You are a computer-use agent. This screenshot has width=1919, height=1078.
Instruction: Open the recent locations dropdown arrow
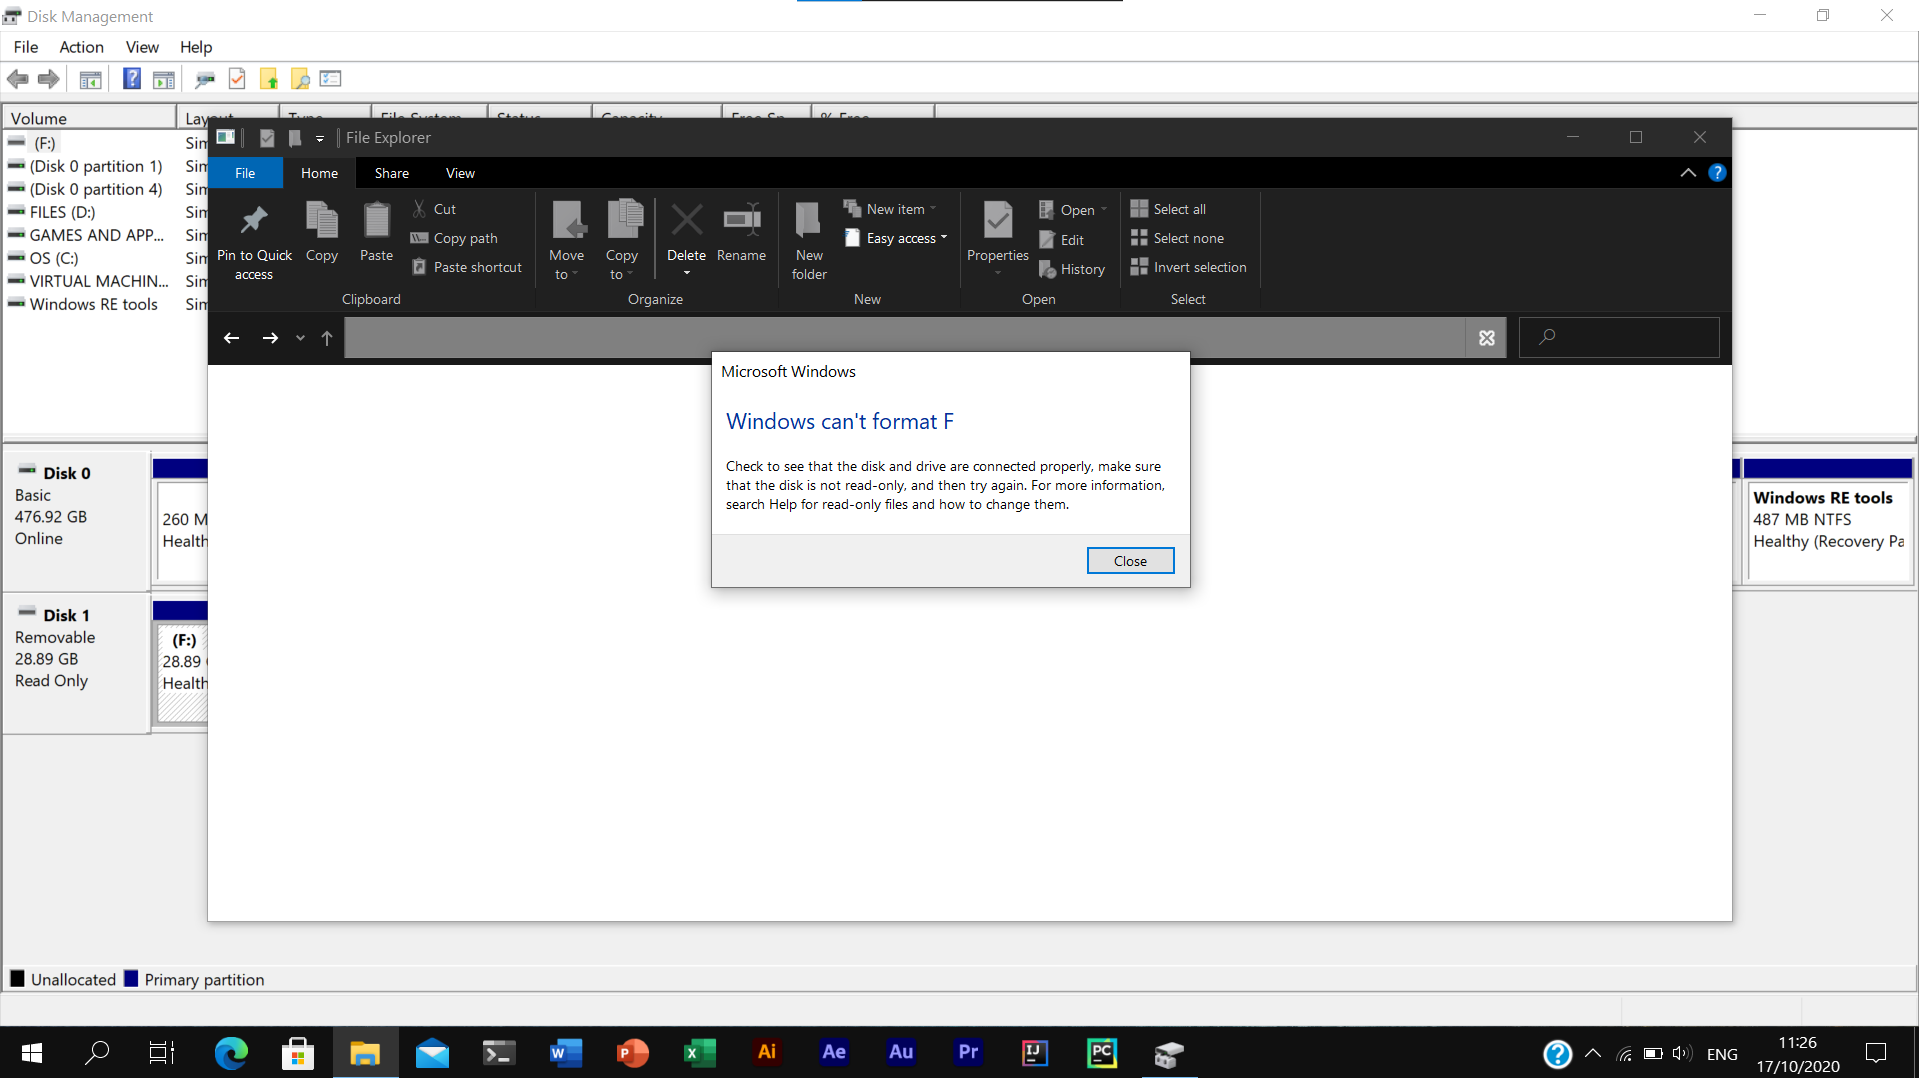tap(300, 338)
